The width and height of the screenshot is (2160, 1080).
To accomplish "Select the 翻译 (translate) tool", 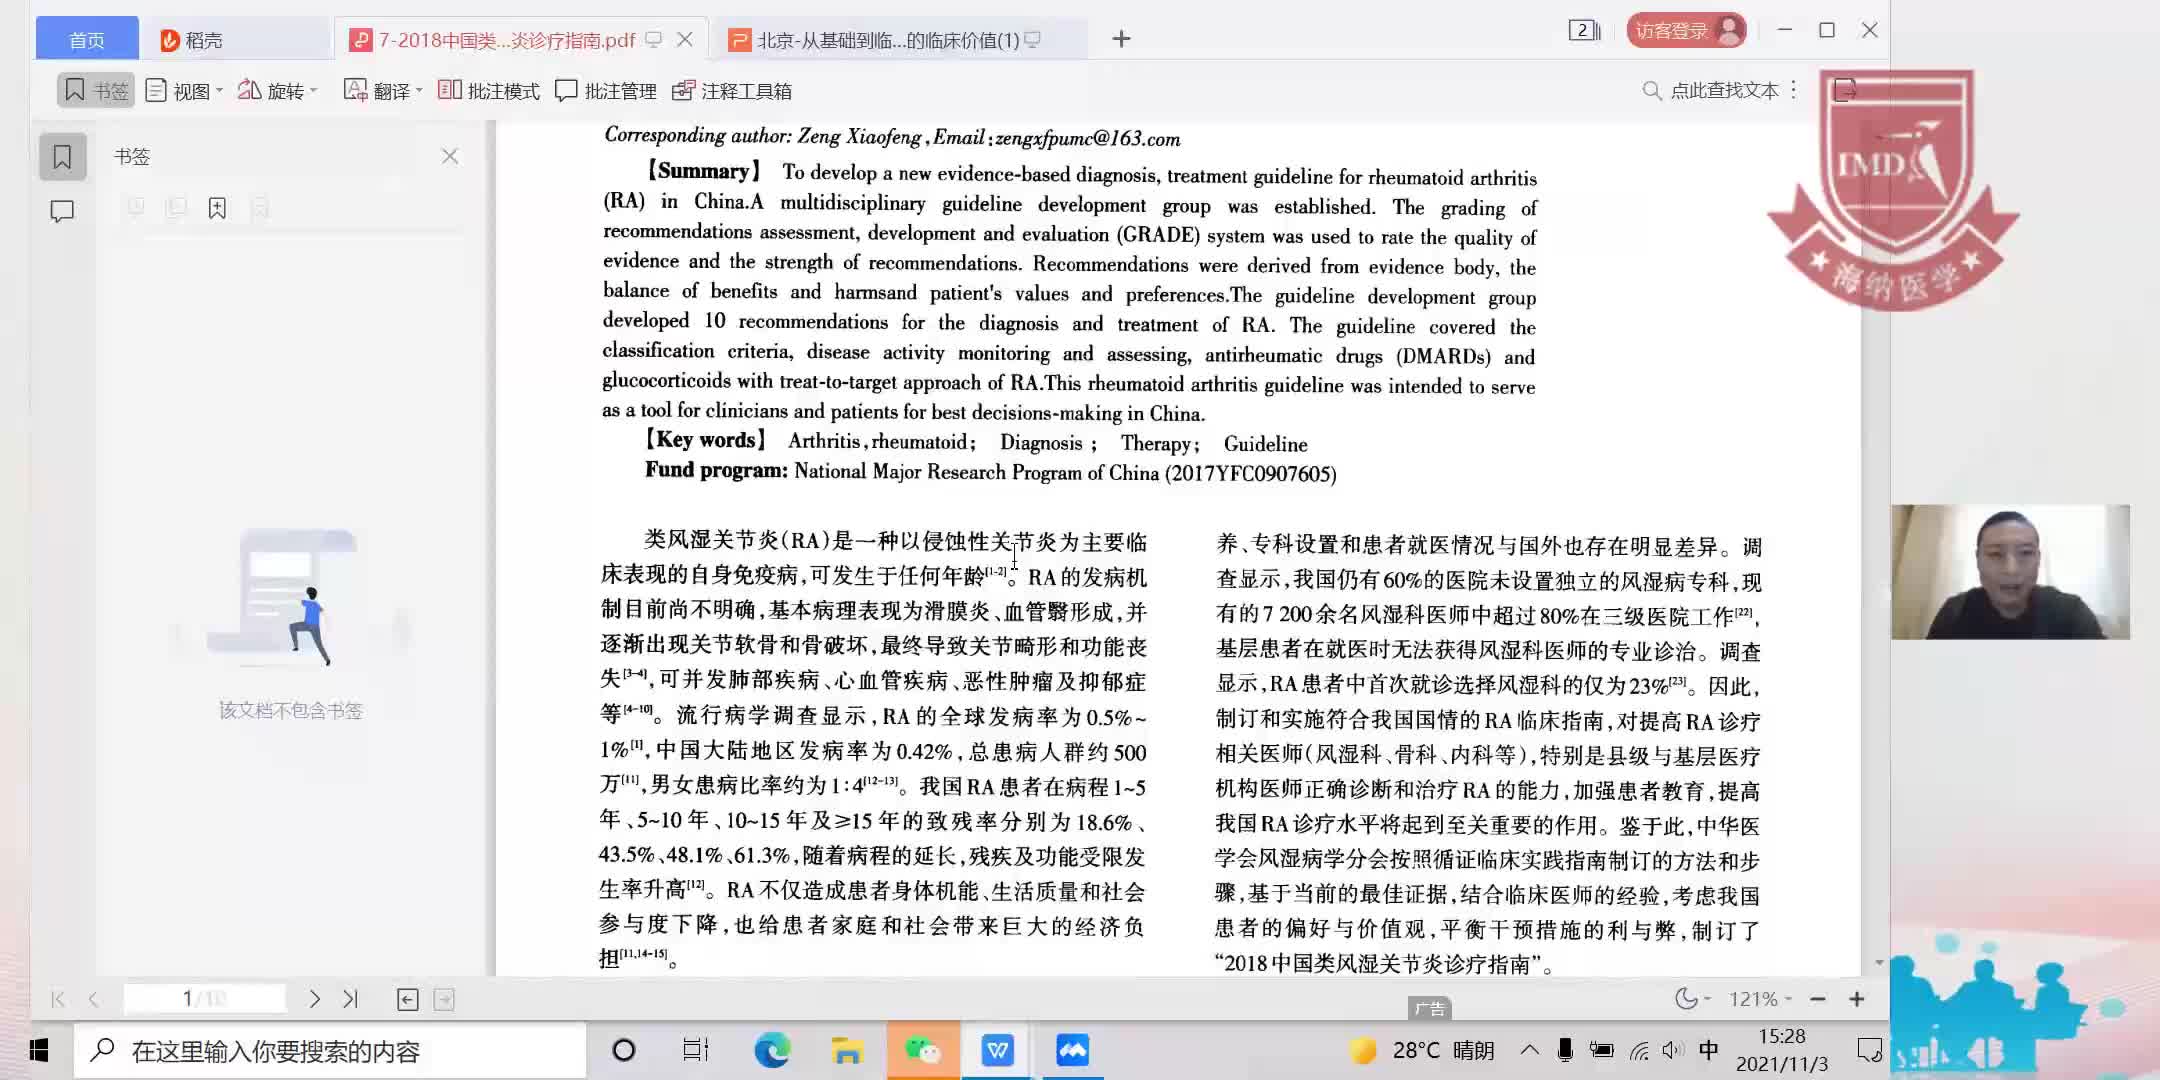I will coord(383,90).
